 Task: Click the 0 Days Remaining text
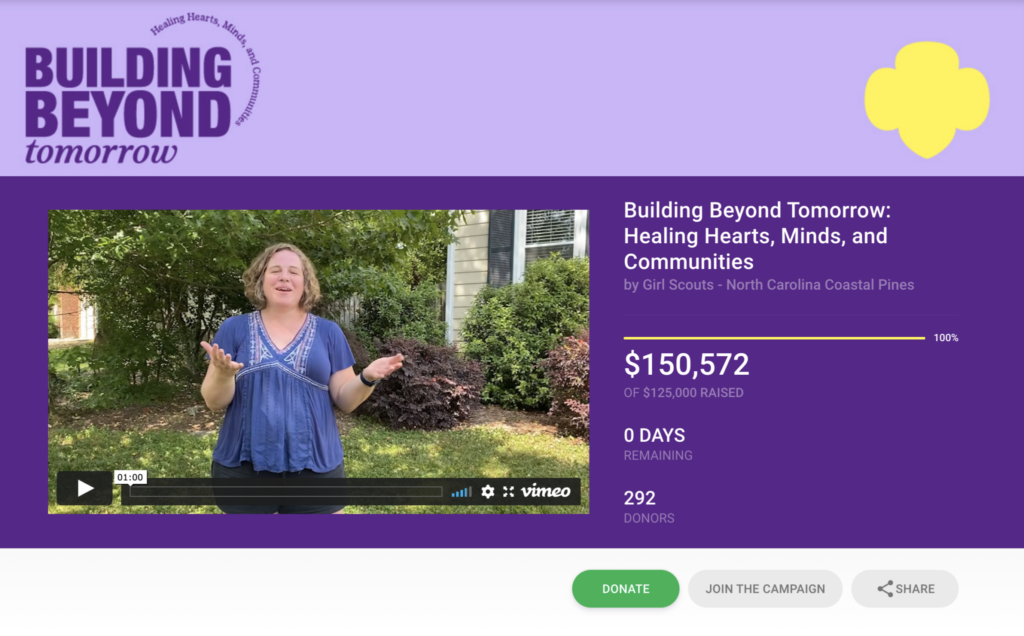tap(658, 444)
